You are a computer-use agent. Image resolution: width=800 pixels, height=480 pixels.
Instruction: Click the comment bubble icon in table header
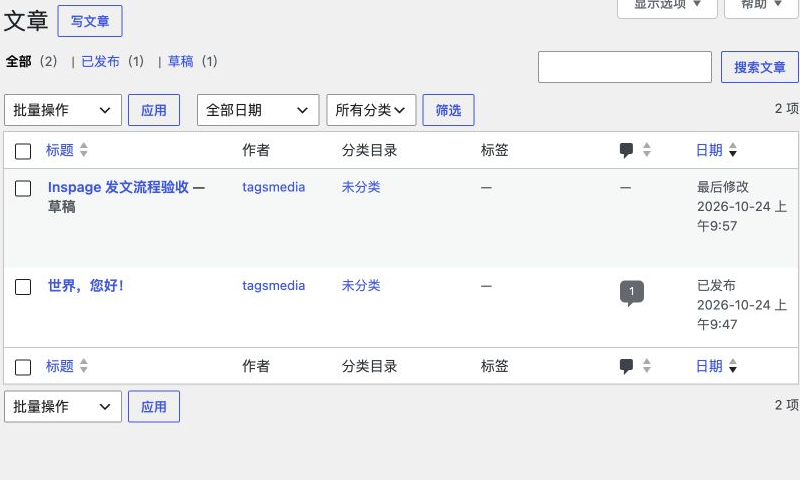pos(626,150)
